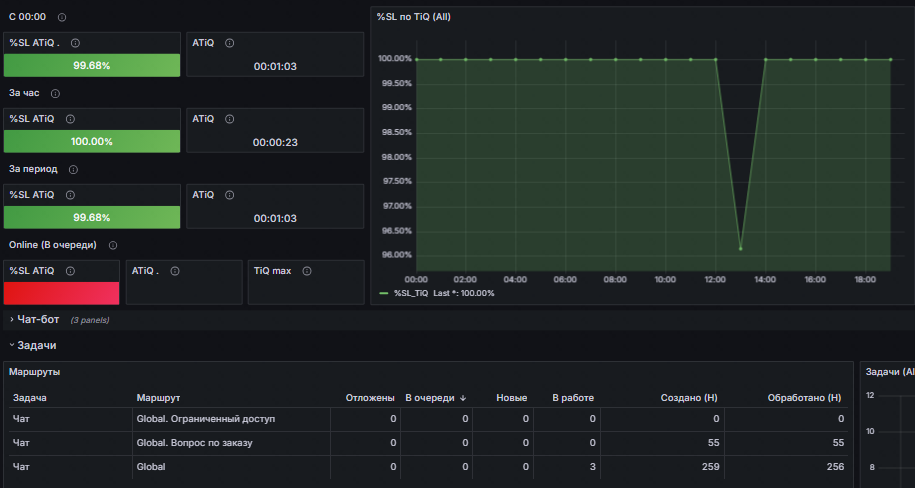The image size is (915, 488).
Task: Click info icon next to Online (В очереди)
Action: (113, 245)
